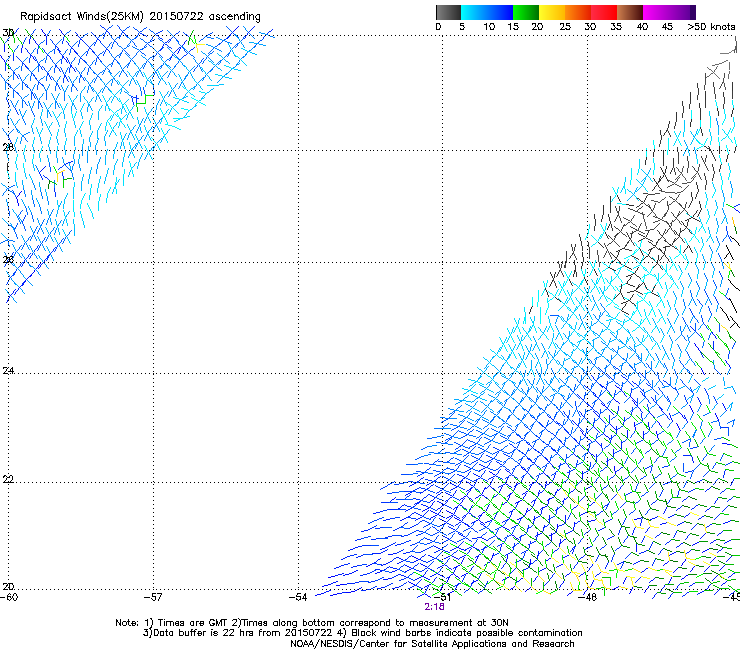740x650 pixels.
Task: Click the '>50 knots' legend label
Action: (x=711, y=27)
